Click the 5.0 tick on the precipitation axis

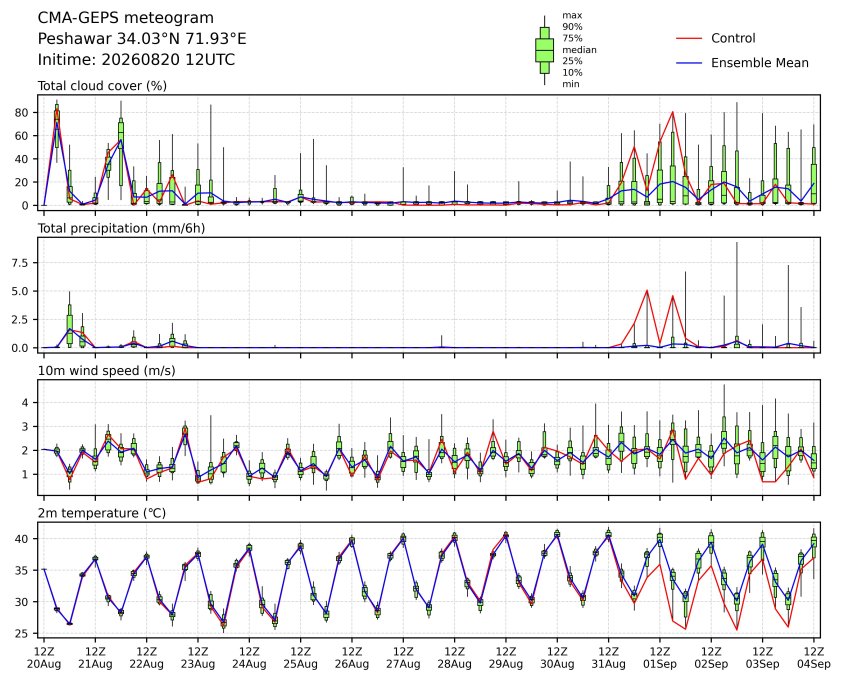(25, 291)
